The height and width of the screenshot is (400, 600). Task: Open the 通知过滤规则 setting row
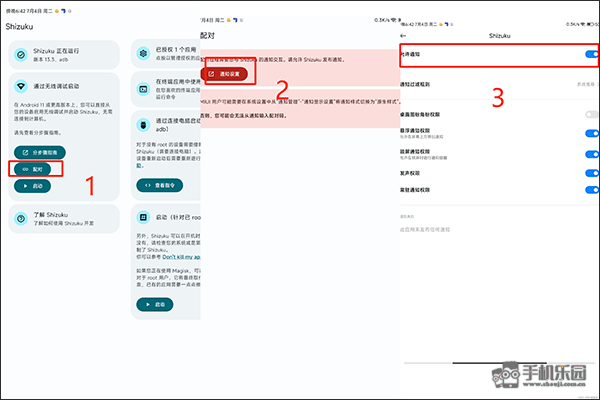click(499, 84)
